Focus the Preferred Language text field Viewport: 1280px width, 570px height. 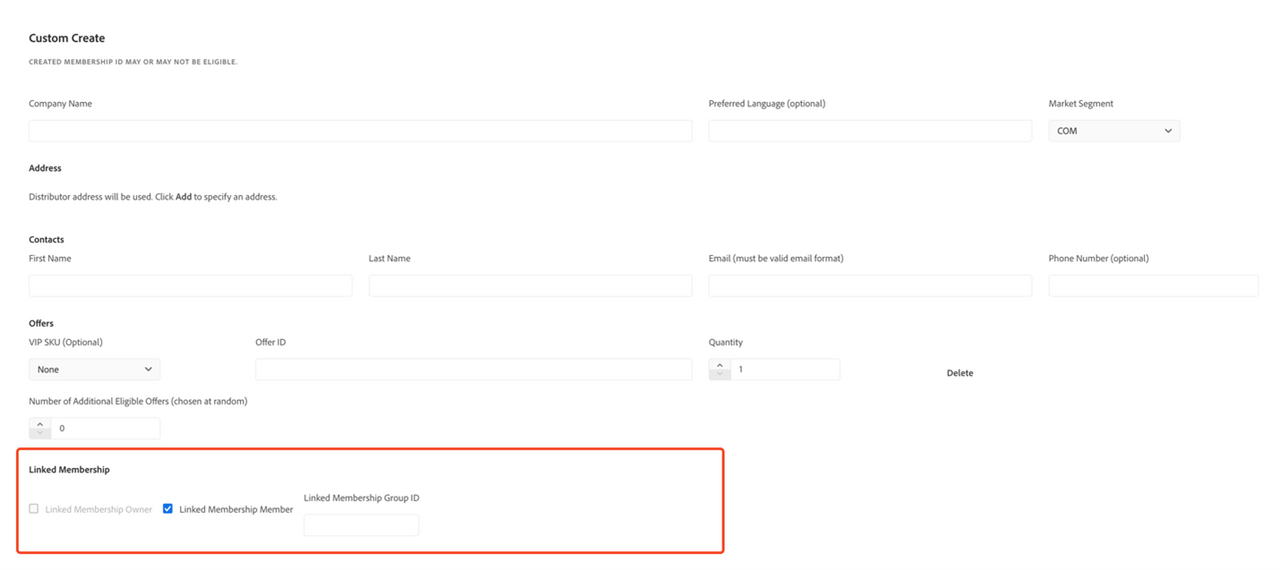[x=870, y=131]
